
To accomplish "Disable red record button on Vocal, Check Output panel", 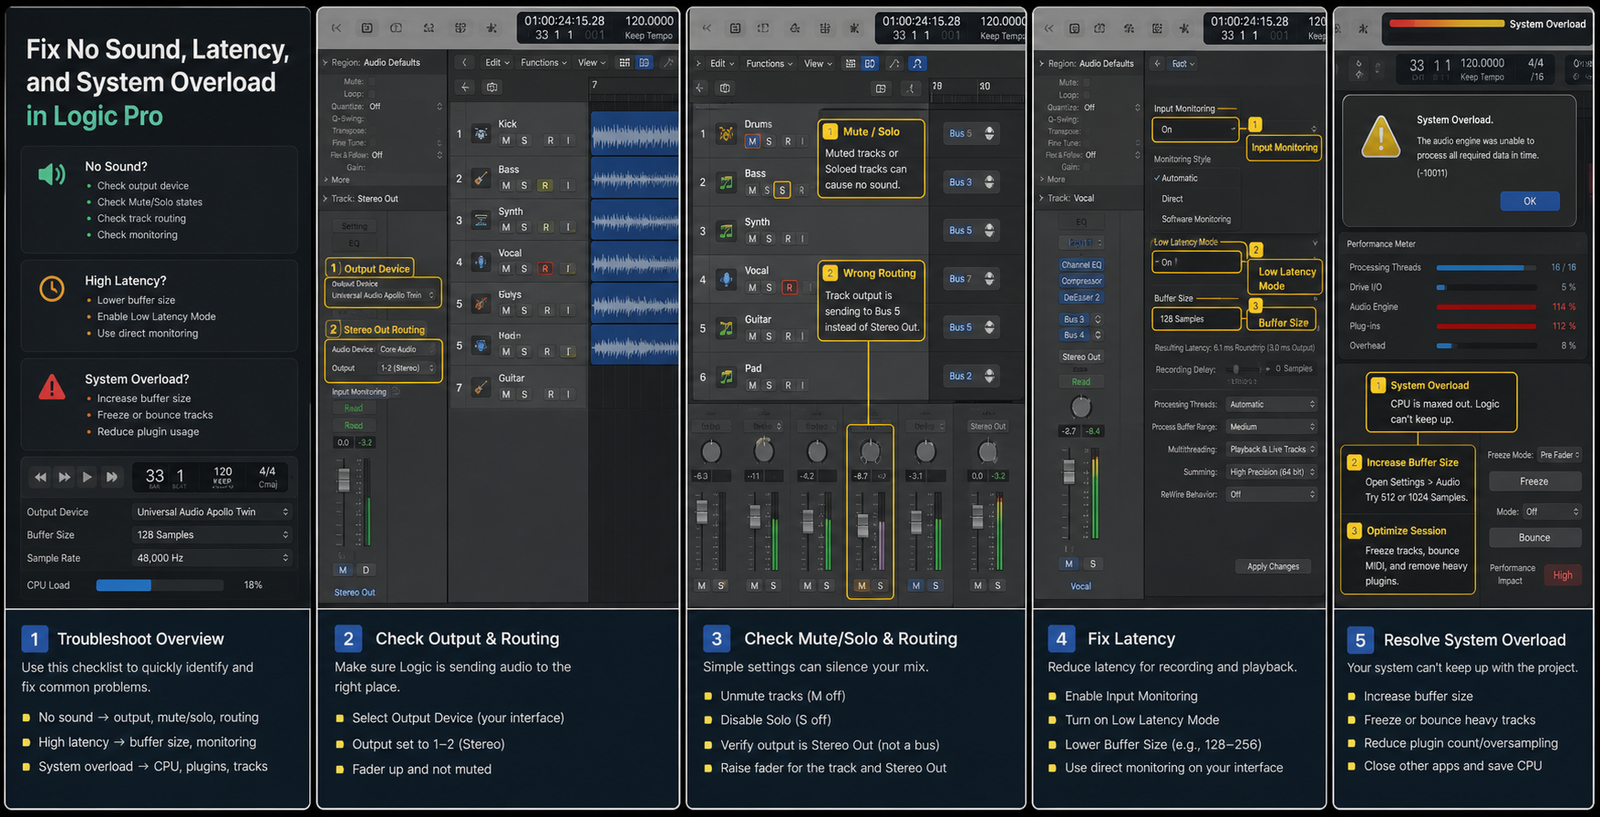I will click(545, 268).
